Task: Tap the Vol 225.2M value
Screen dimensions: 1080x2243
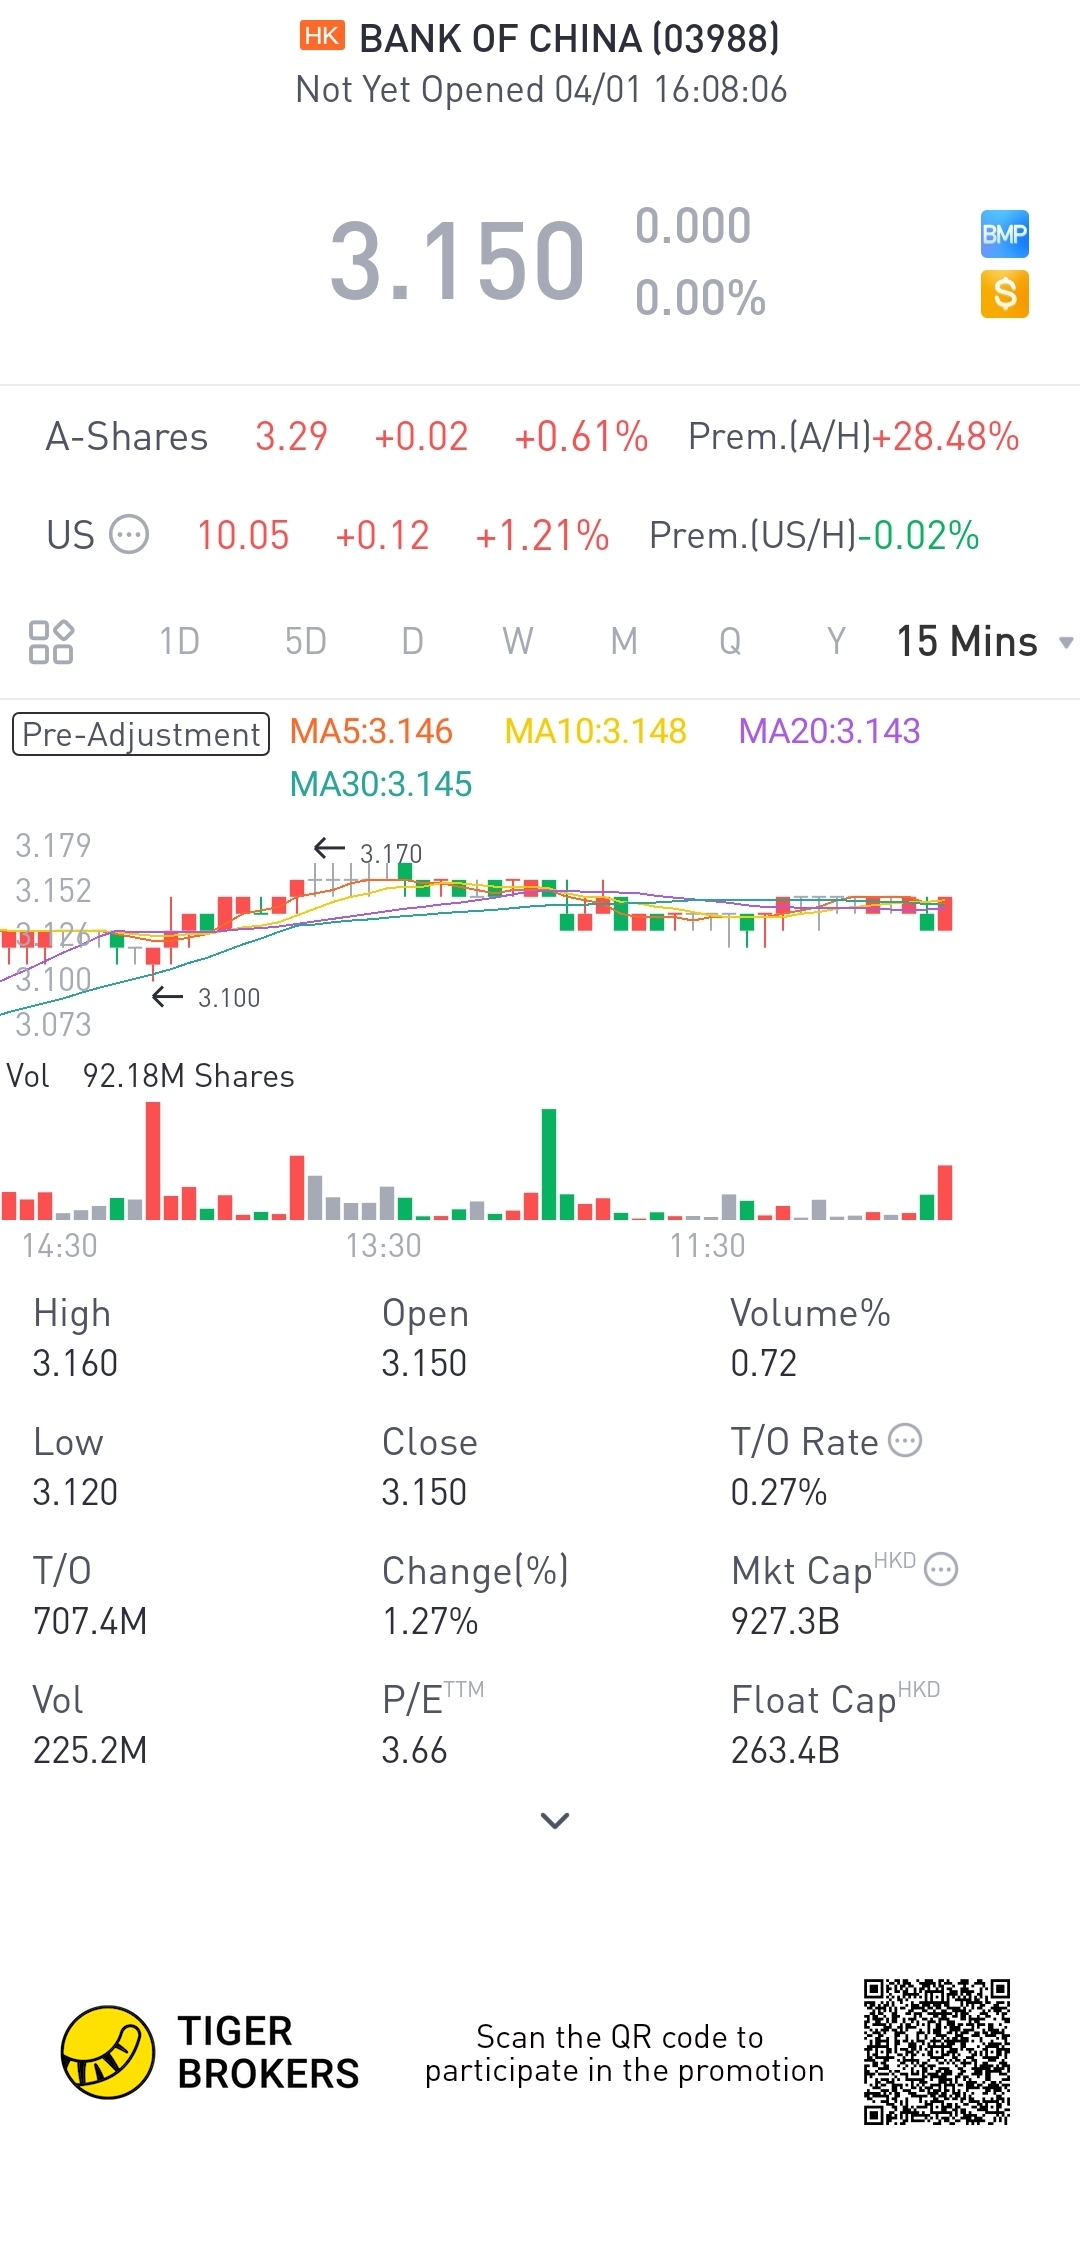Action: click(90, 1750)
